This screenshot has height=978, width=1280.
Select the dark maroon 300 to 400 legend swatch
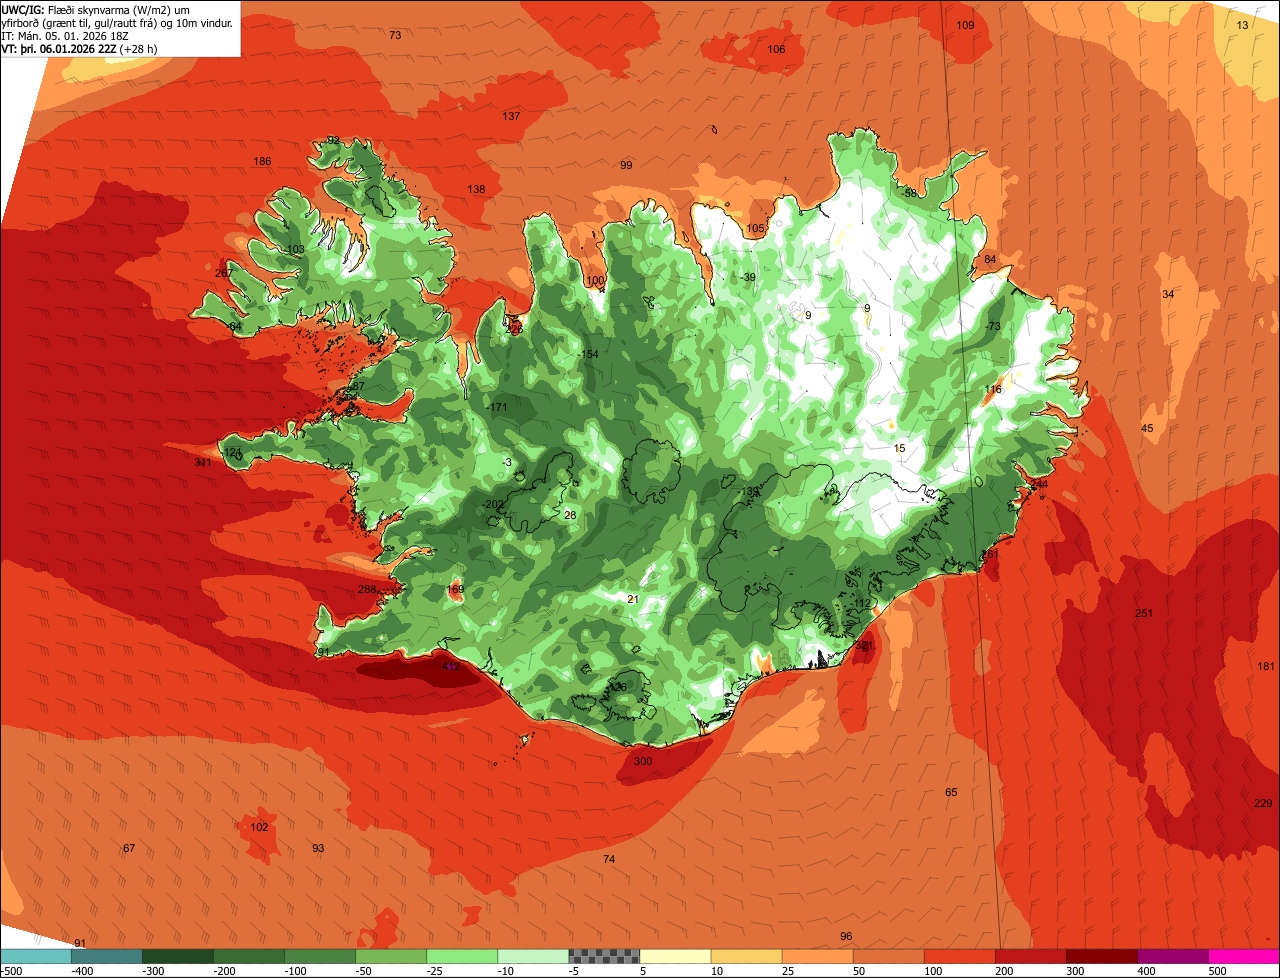(1100, 956)
